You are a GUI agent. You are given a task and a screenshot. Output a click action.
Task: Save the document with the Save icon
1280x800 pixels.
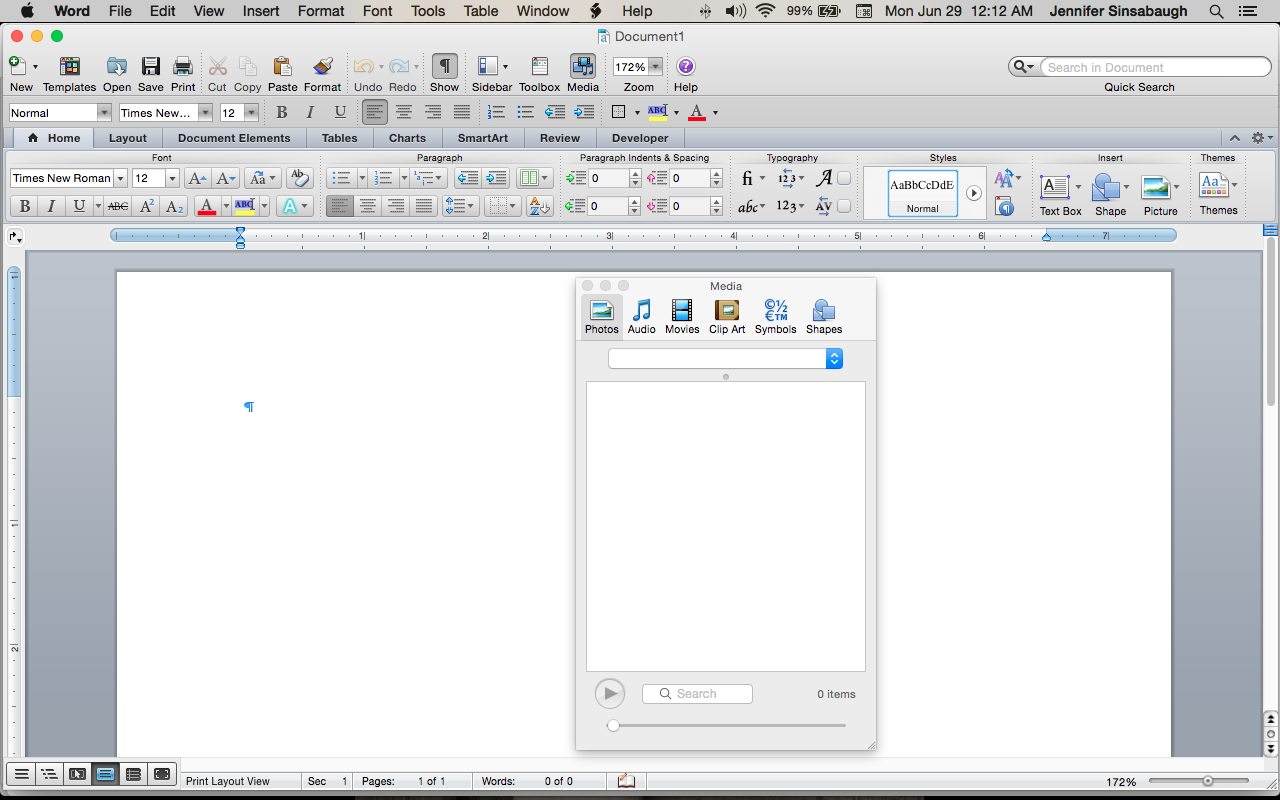pos(151,67)
